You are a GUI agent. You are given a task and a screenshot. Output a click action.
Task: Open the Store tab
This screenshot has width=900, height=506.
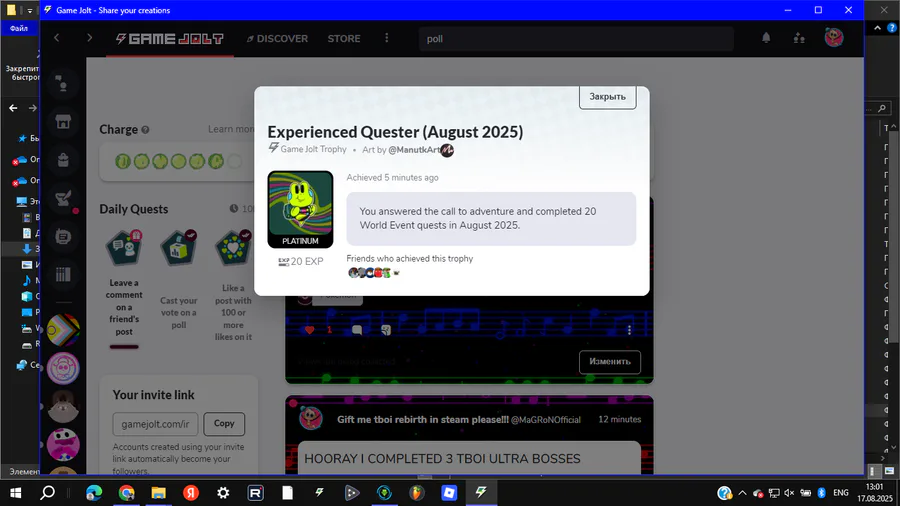344,38
